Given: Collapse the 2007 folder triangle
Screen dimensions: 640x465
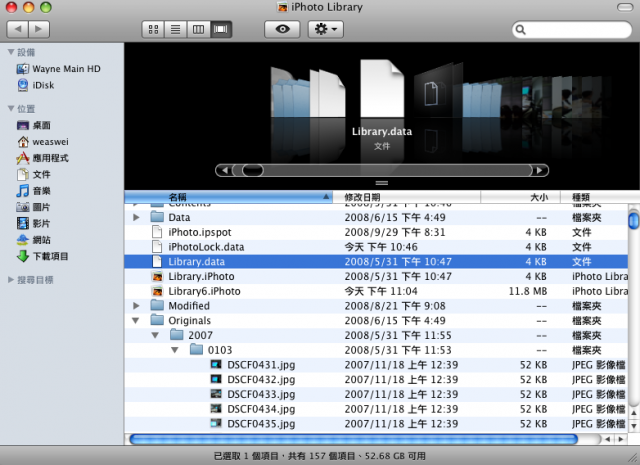Looking at the screenshot, I should click(155, 336).
